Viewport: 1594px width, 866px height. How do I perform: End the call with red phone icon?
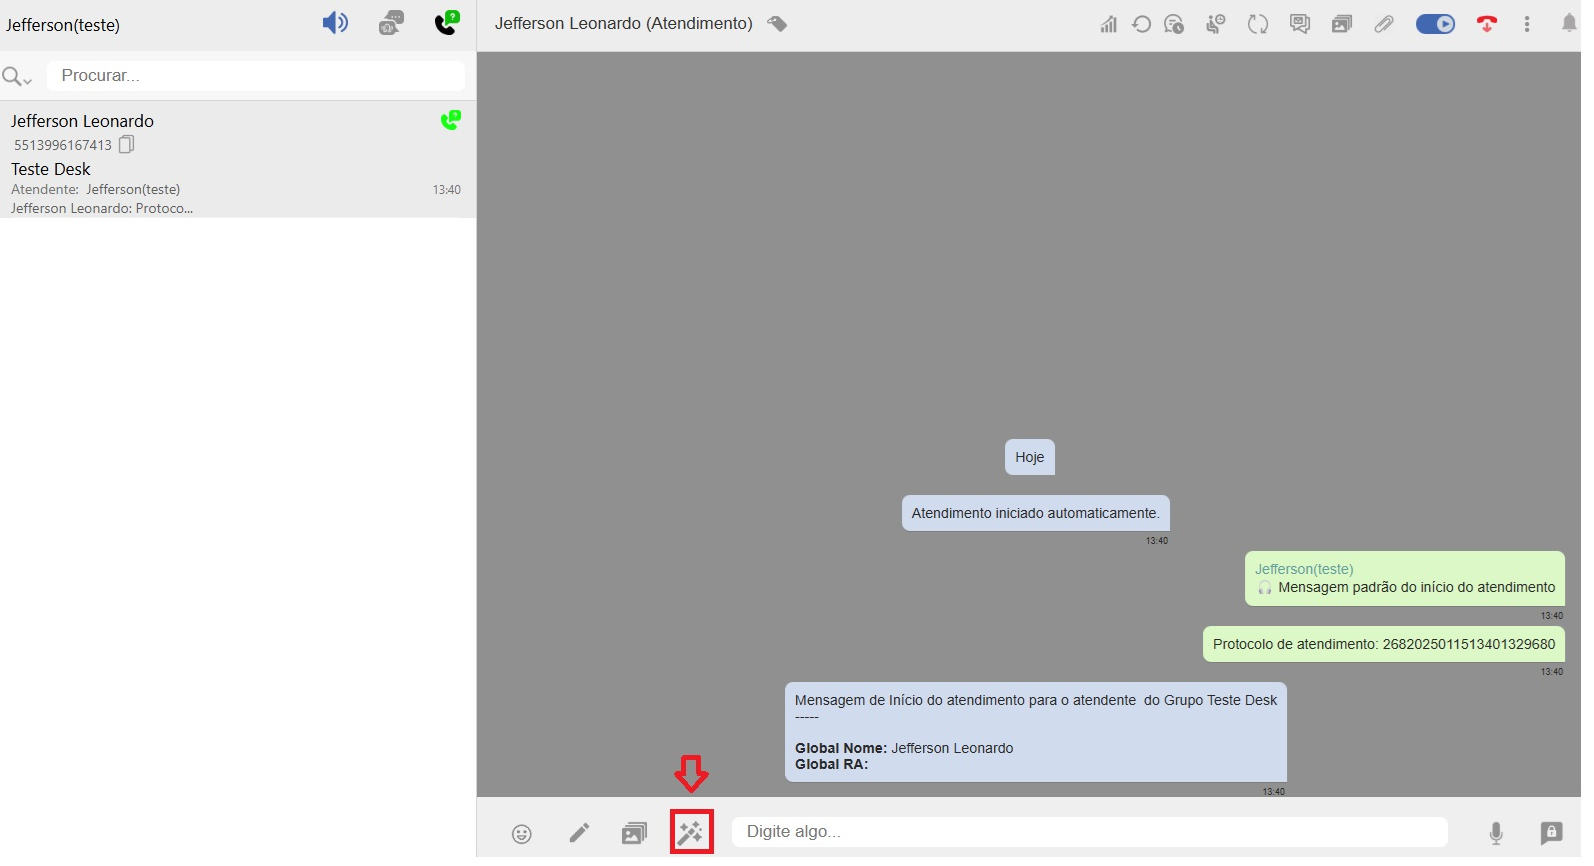pos(1487,24)
